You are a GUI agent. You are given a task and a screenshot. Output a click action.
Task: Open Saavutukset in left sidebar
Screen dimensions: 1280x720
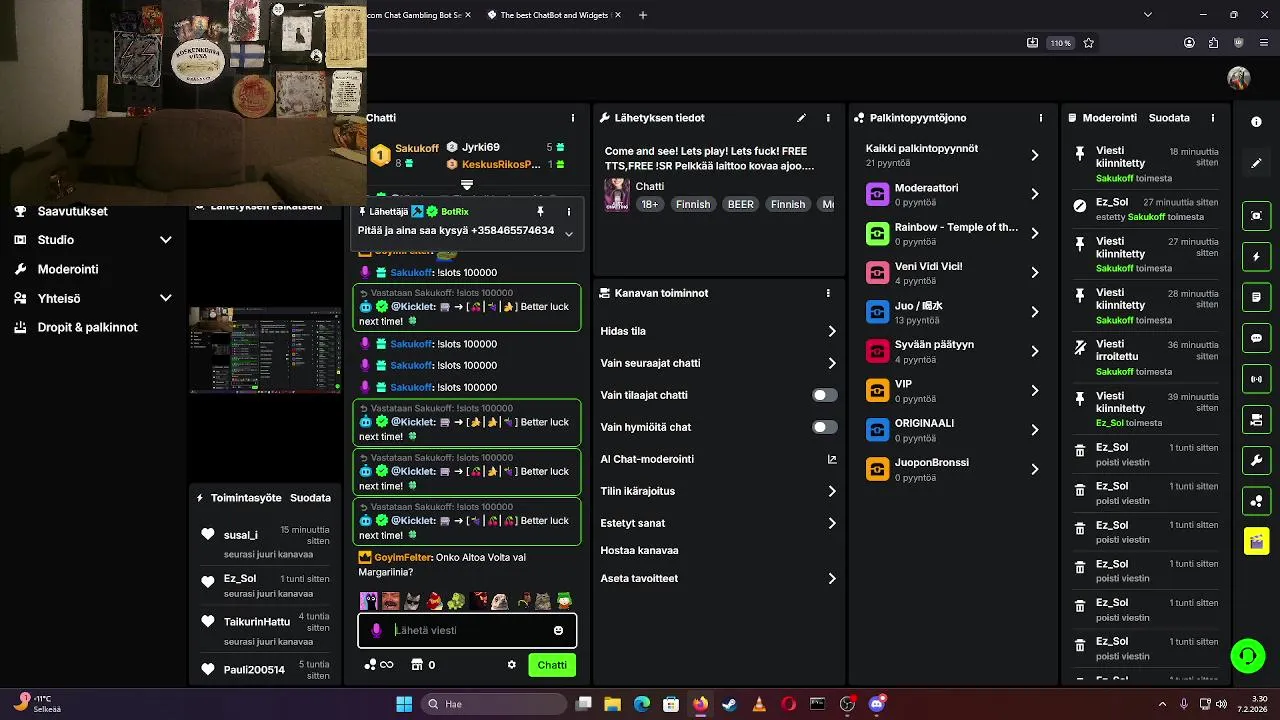click(72, 211)
